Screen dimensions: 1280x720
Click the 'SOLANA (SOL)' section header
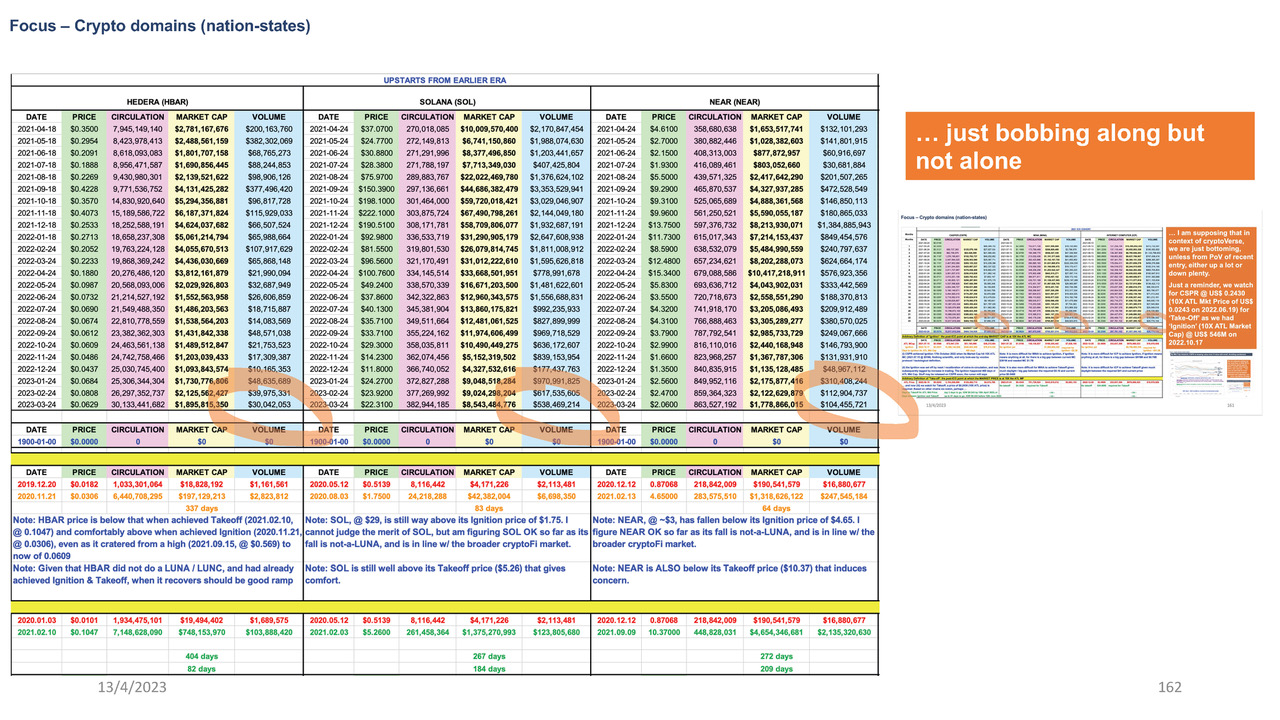point(448,102)
